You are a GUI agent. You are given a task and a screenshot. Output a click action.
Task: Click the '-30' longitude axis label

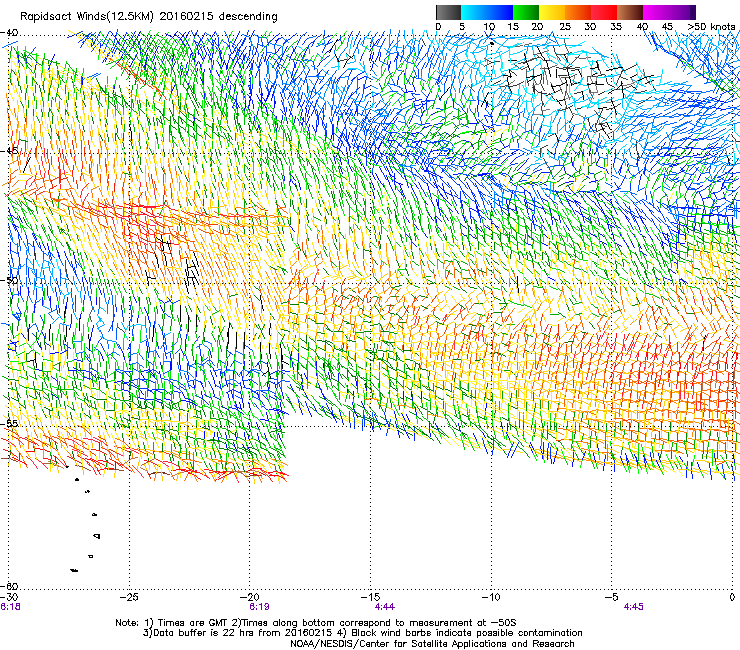pos(9,597)
